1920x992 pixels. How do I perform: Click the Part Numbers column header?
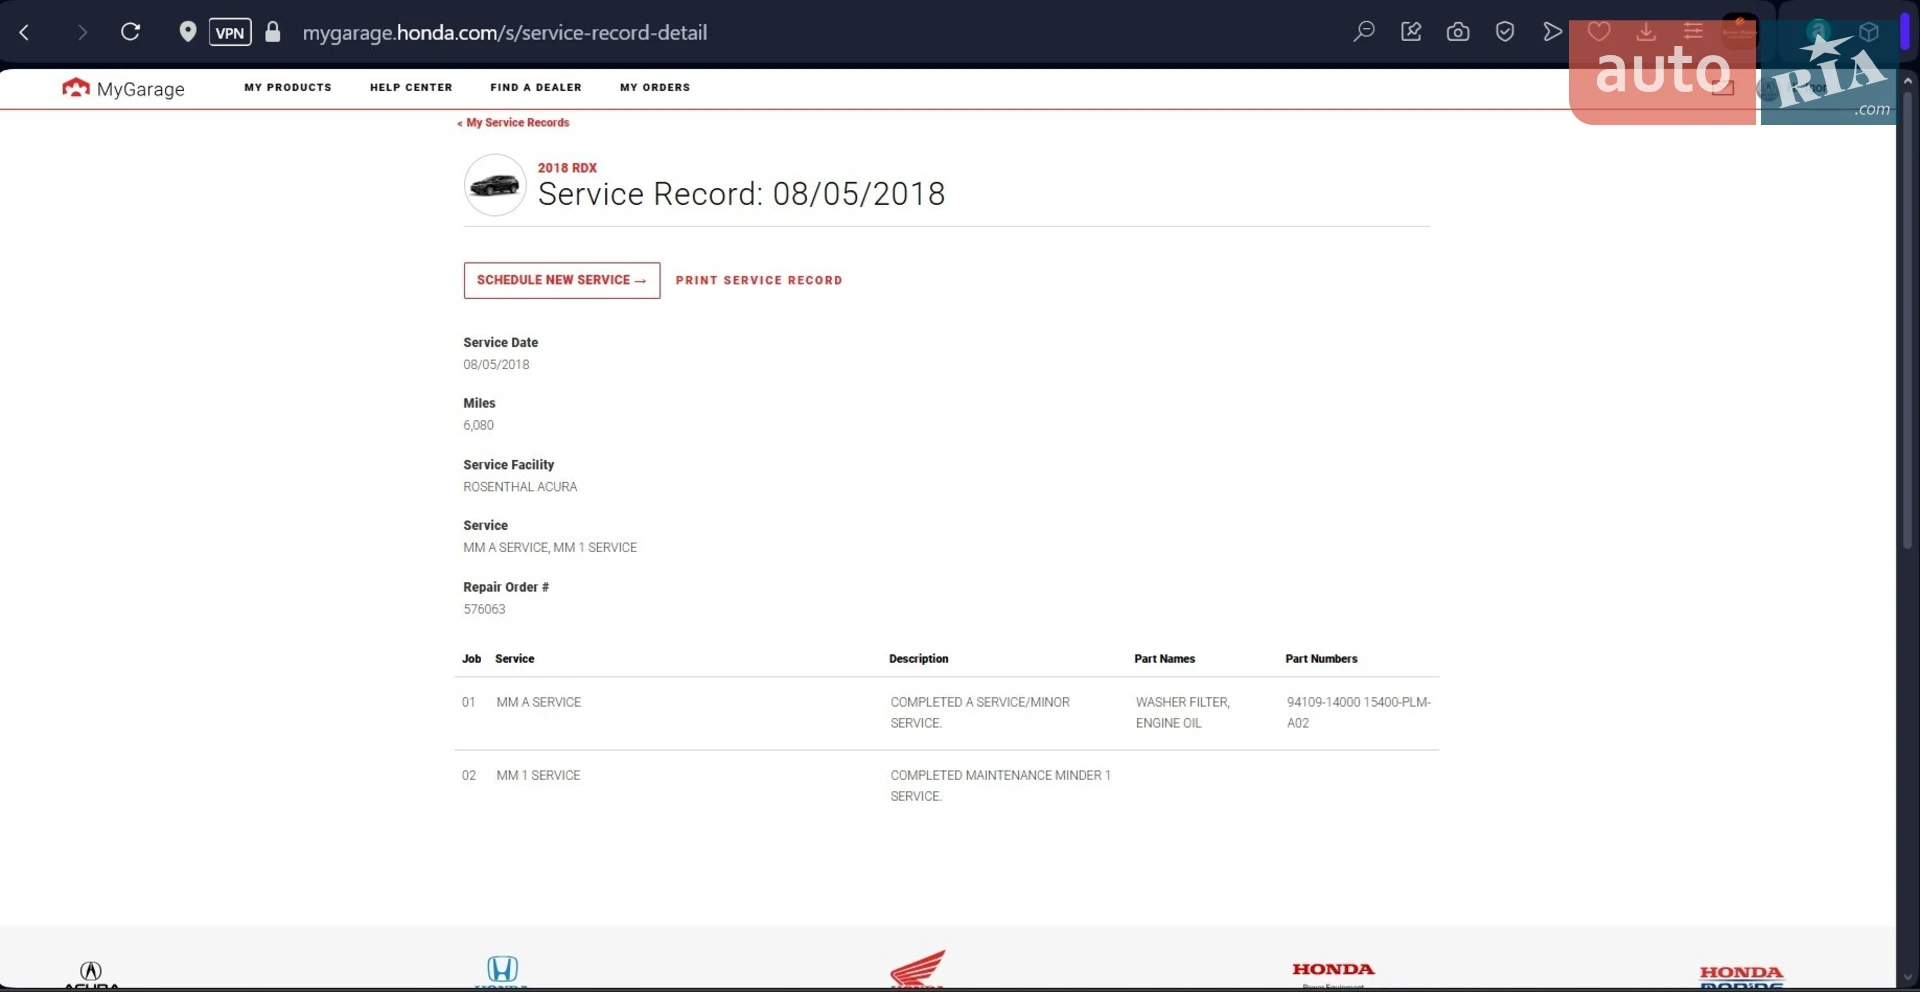tap(1321, 659)
